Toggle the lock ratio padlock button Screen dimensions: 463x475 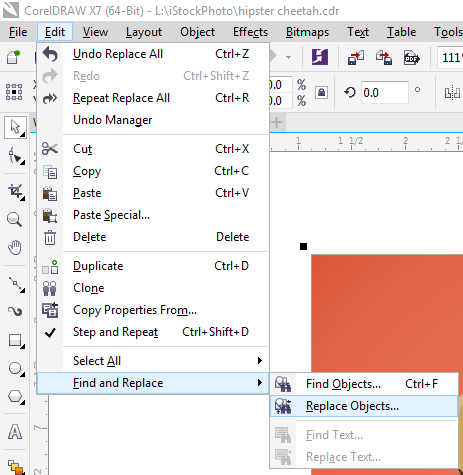321,92
